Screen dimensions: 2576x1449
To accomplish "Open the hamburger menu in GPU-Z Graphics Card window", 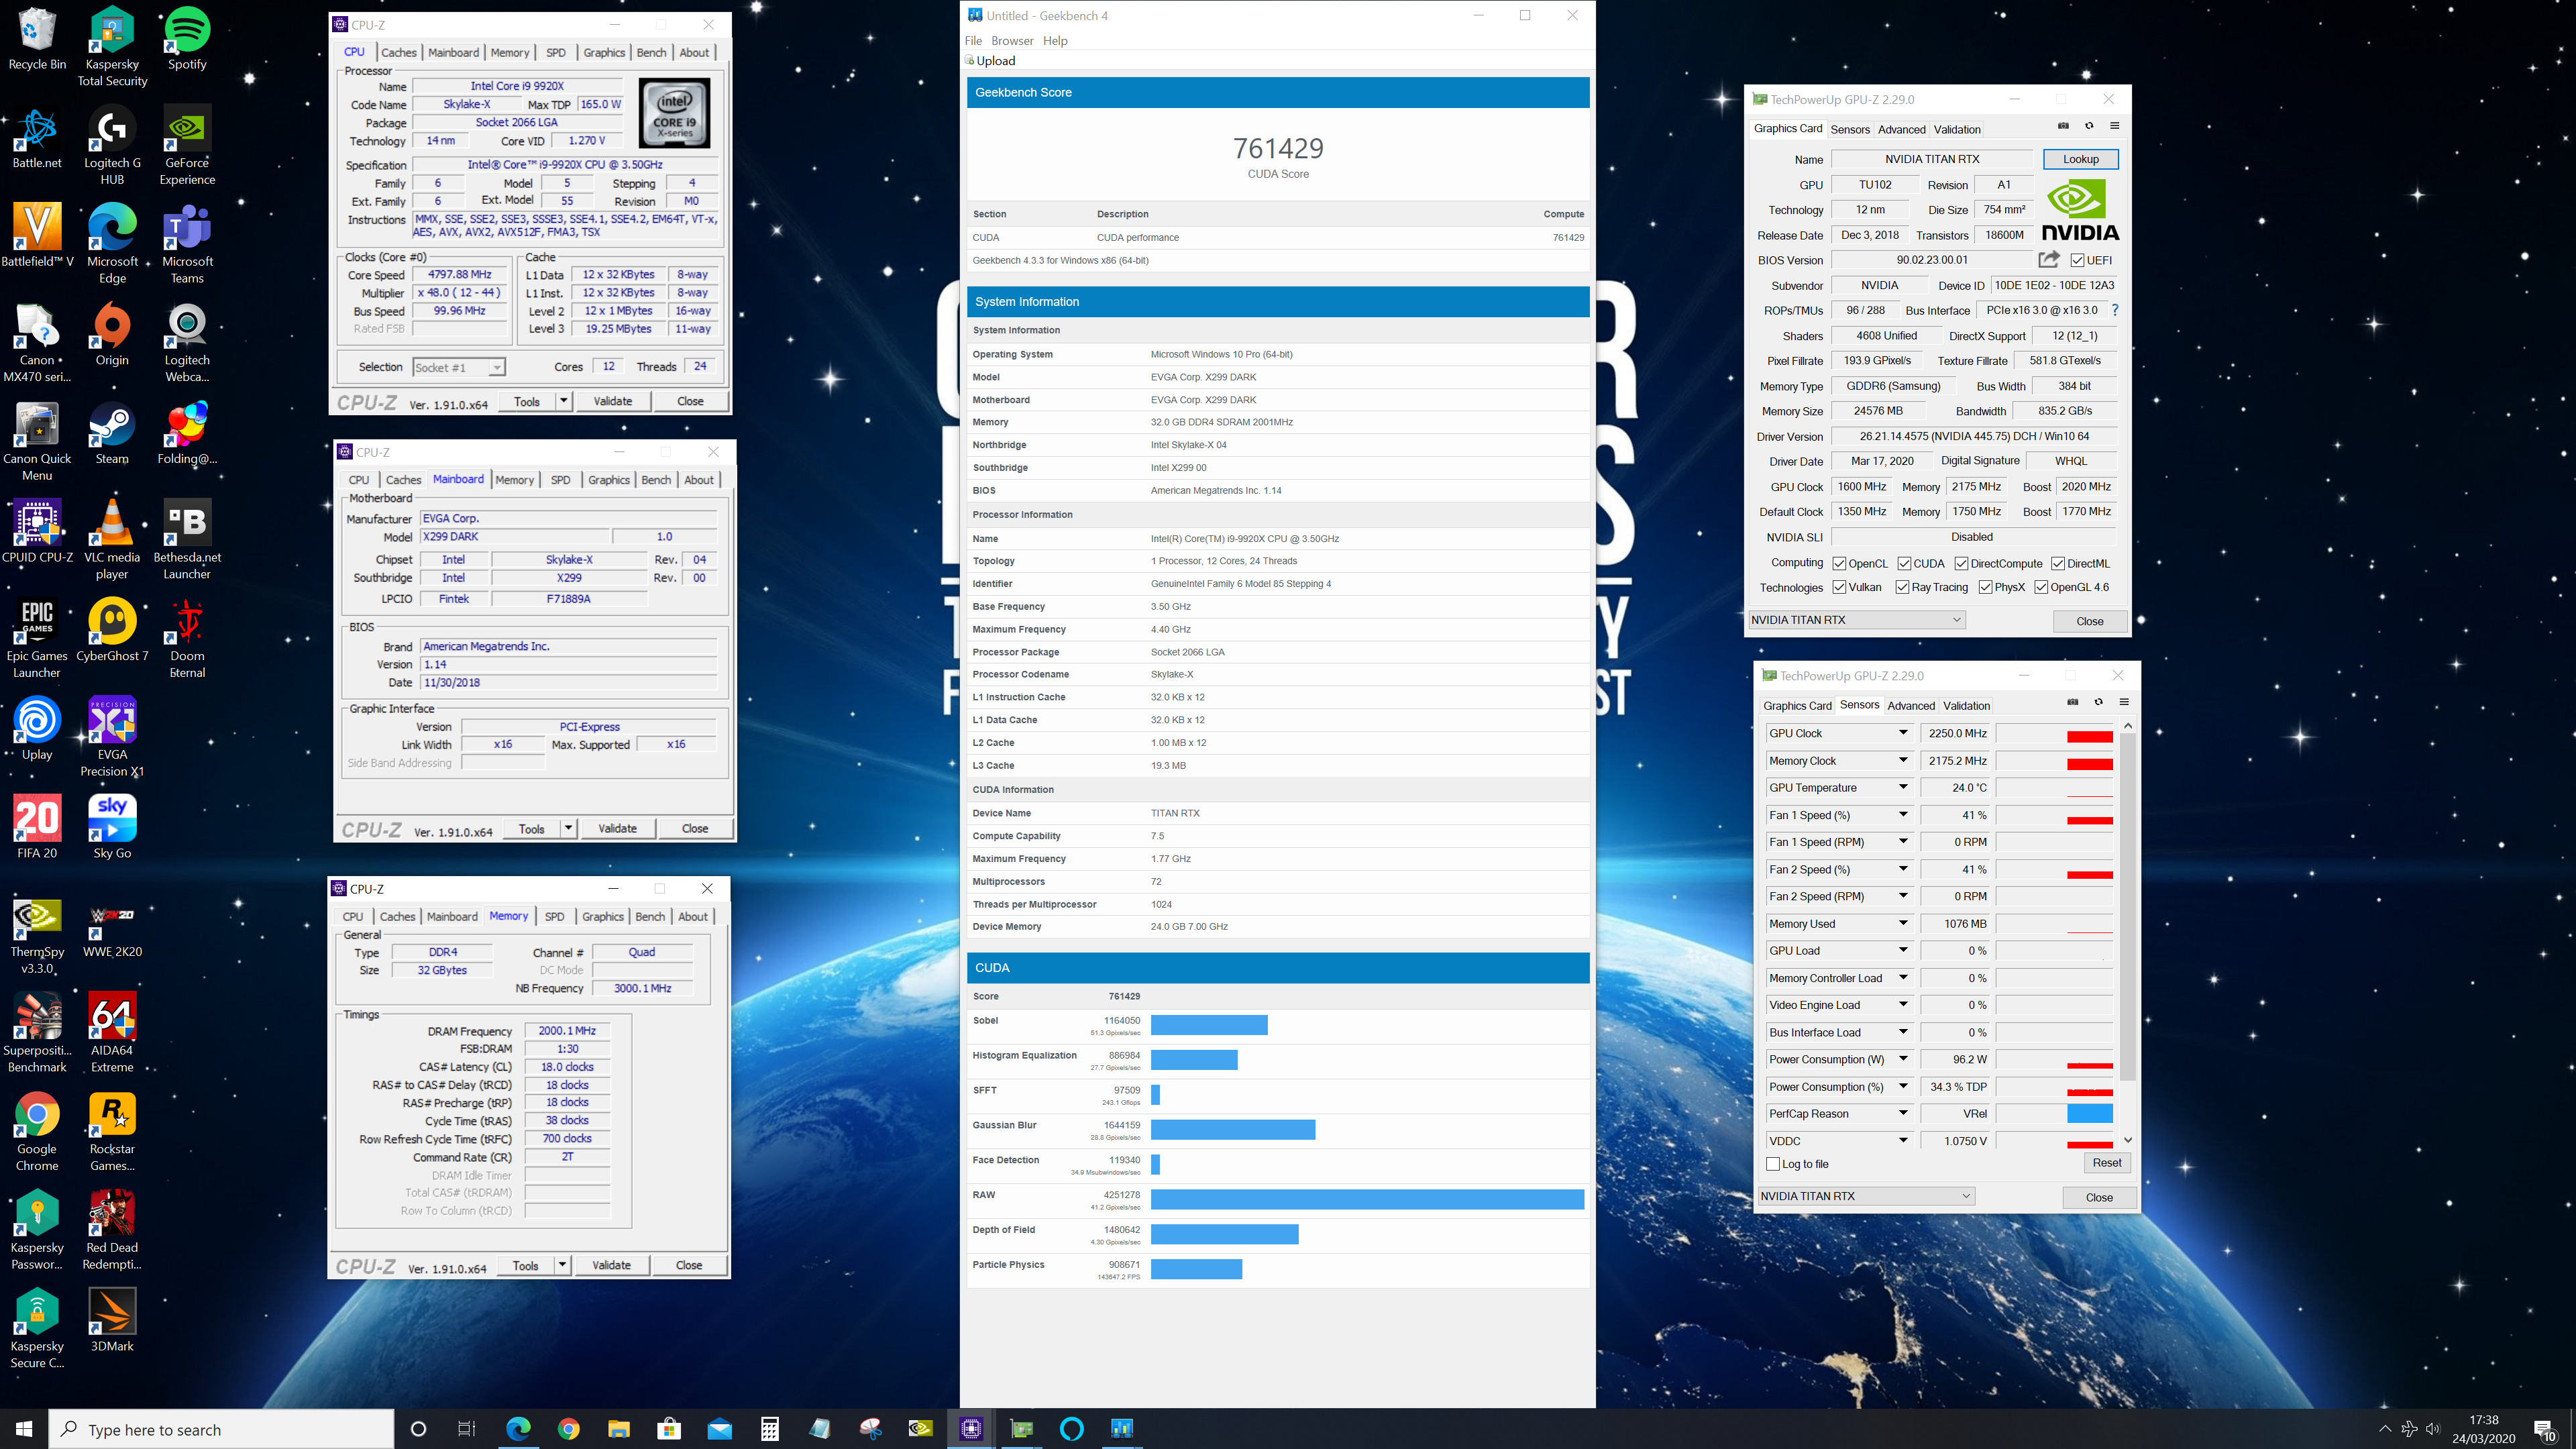I will pyautogui.click(x=2115, y=126).
